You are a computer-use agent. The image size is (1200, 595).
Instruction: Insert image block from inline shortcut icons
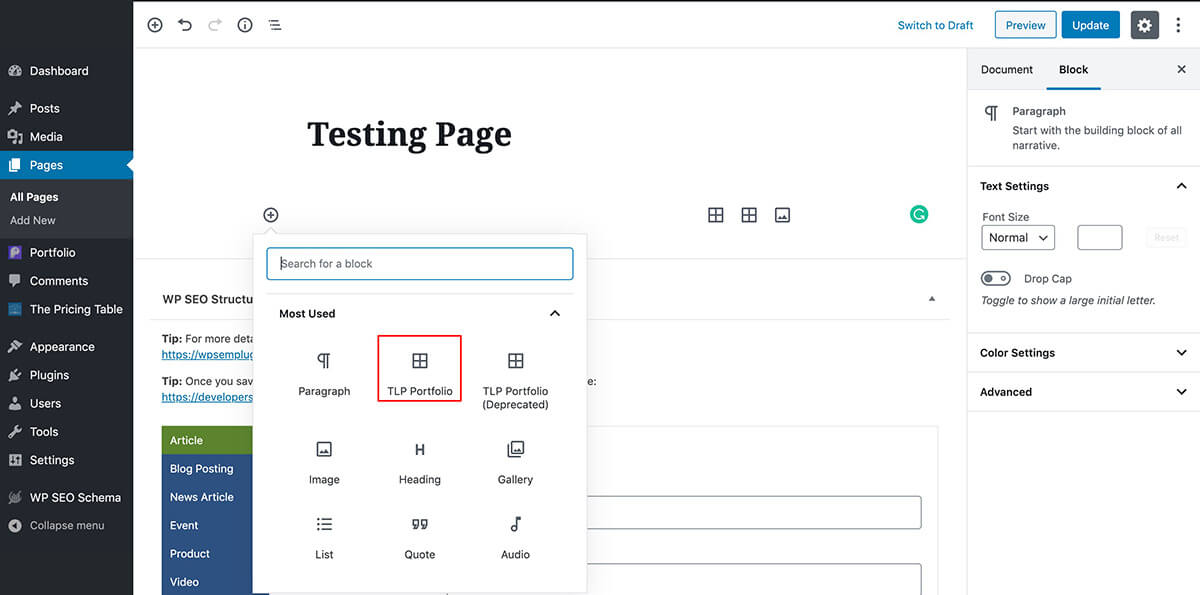(x=783, y=215)
